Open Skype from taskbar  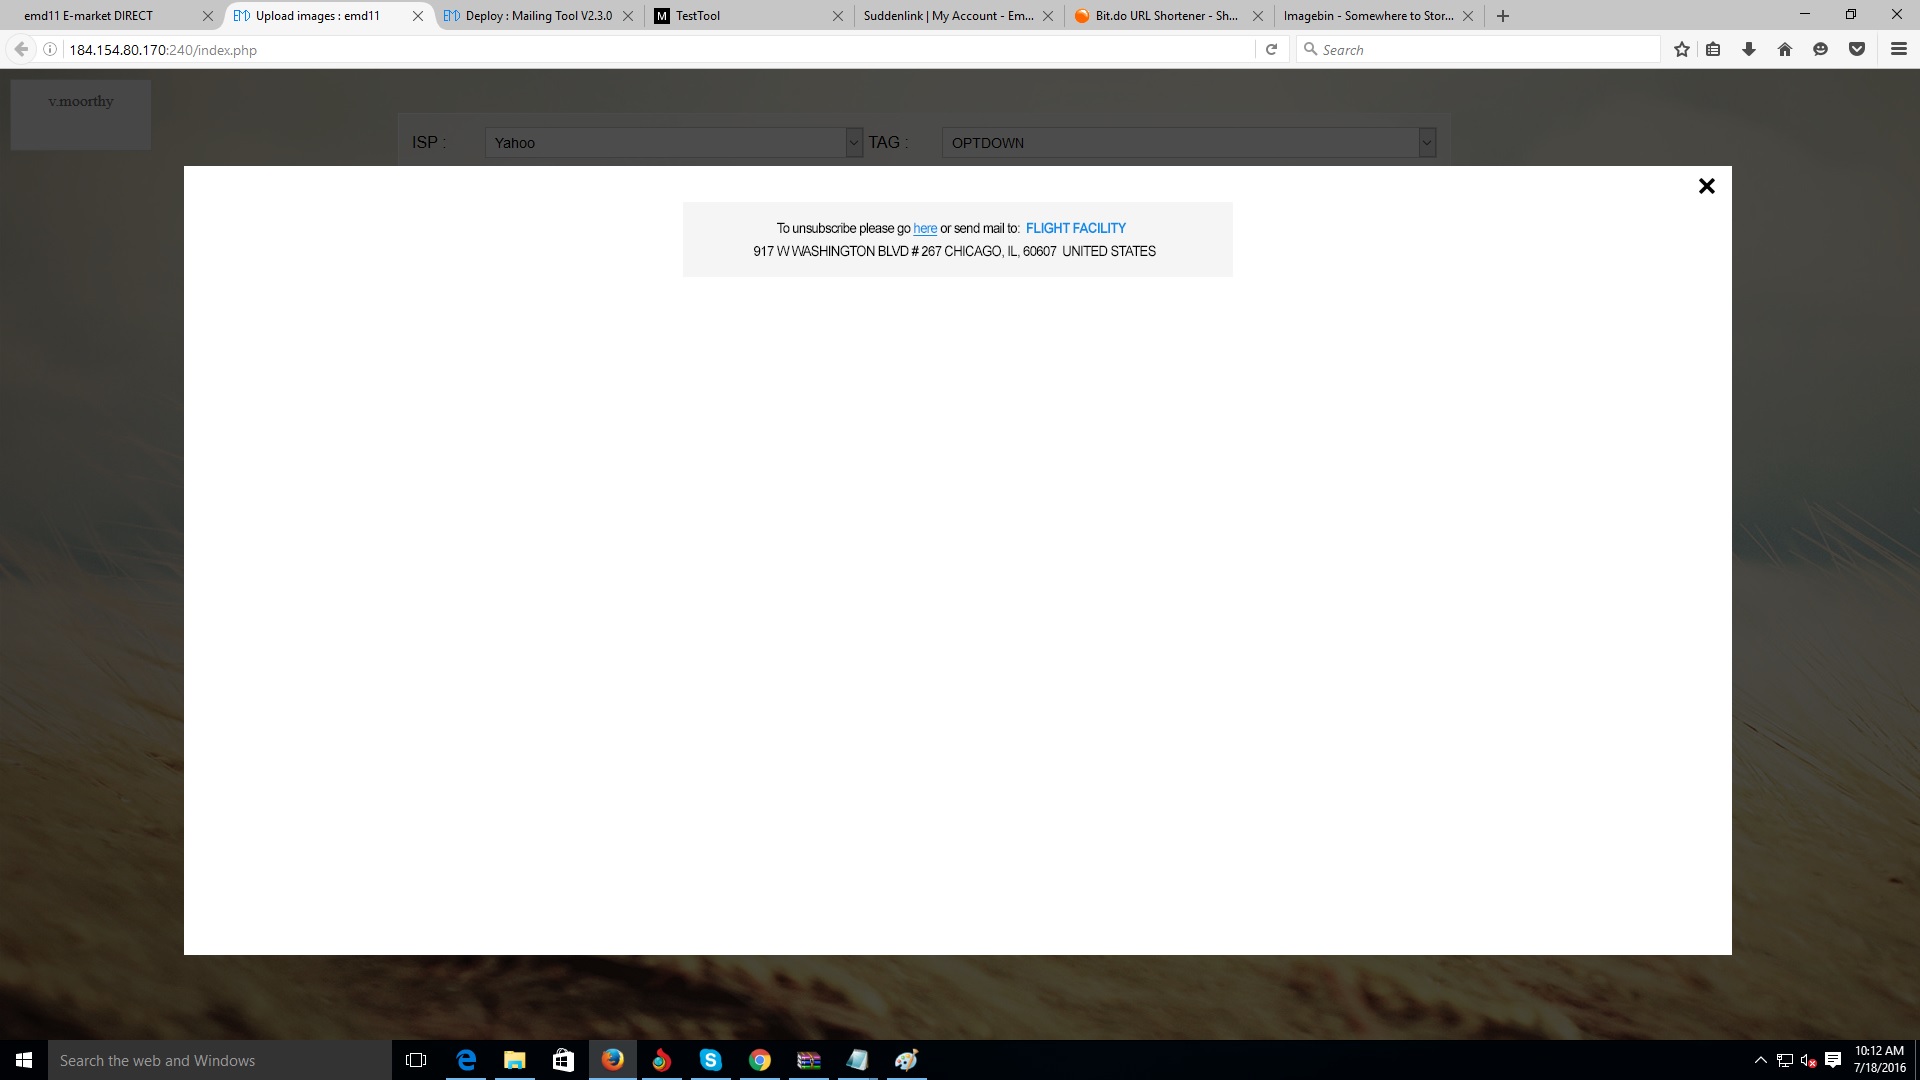click(711, 1060)
